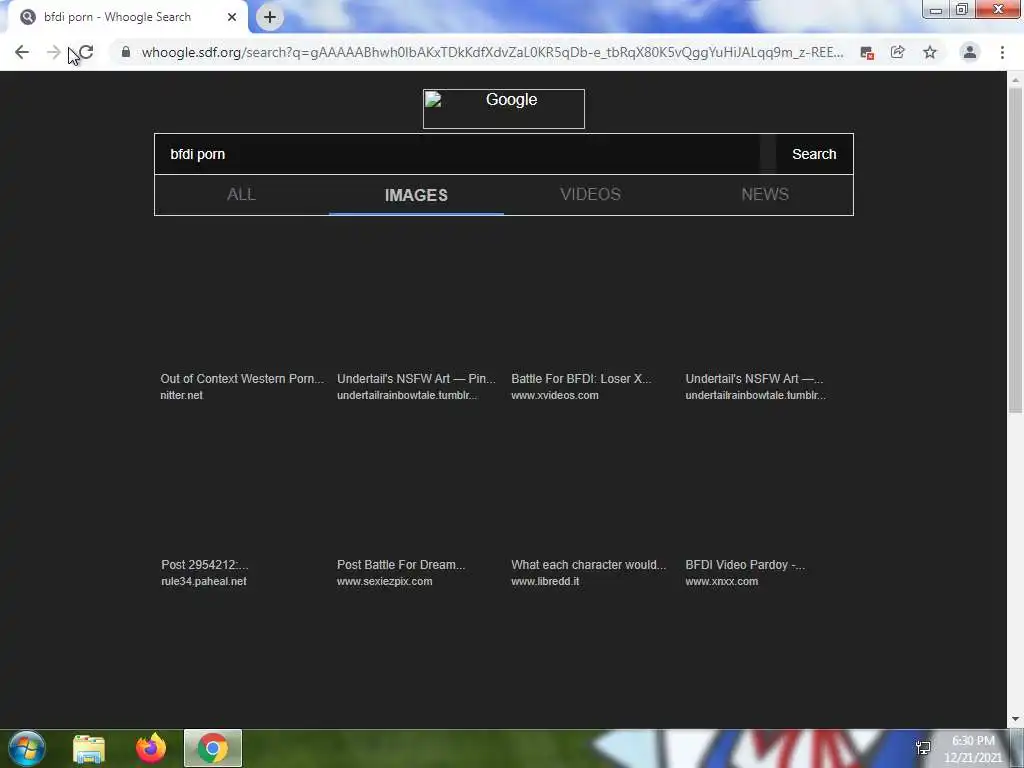This screenshot has width=1024, height=768.
Task: Open the Chrome three-dot menu
Action: pos(1002,52)
